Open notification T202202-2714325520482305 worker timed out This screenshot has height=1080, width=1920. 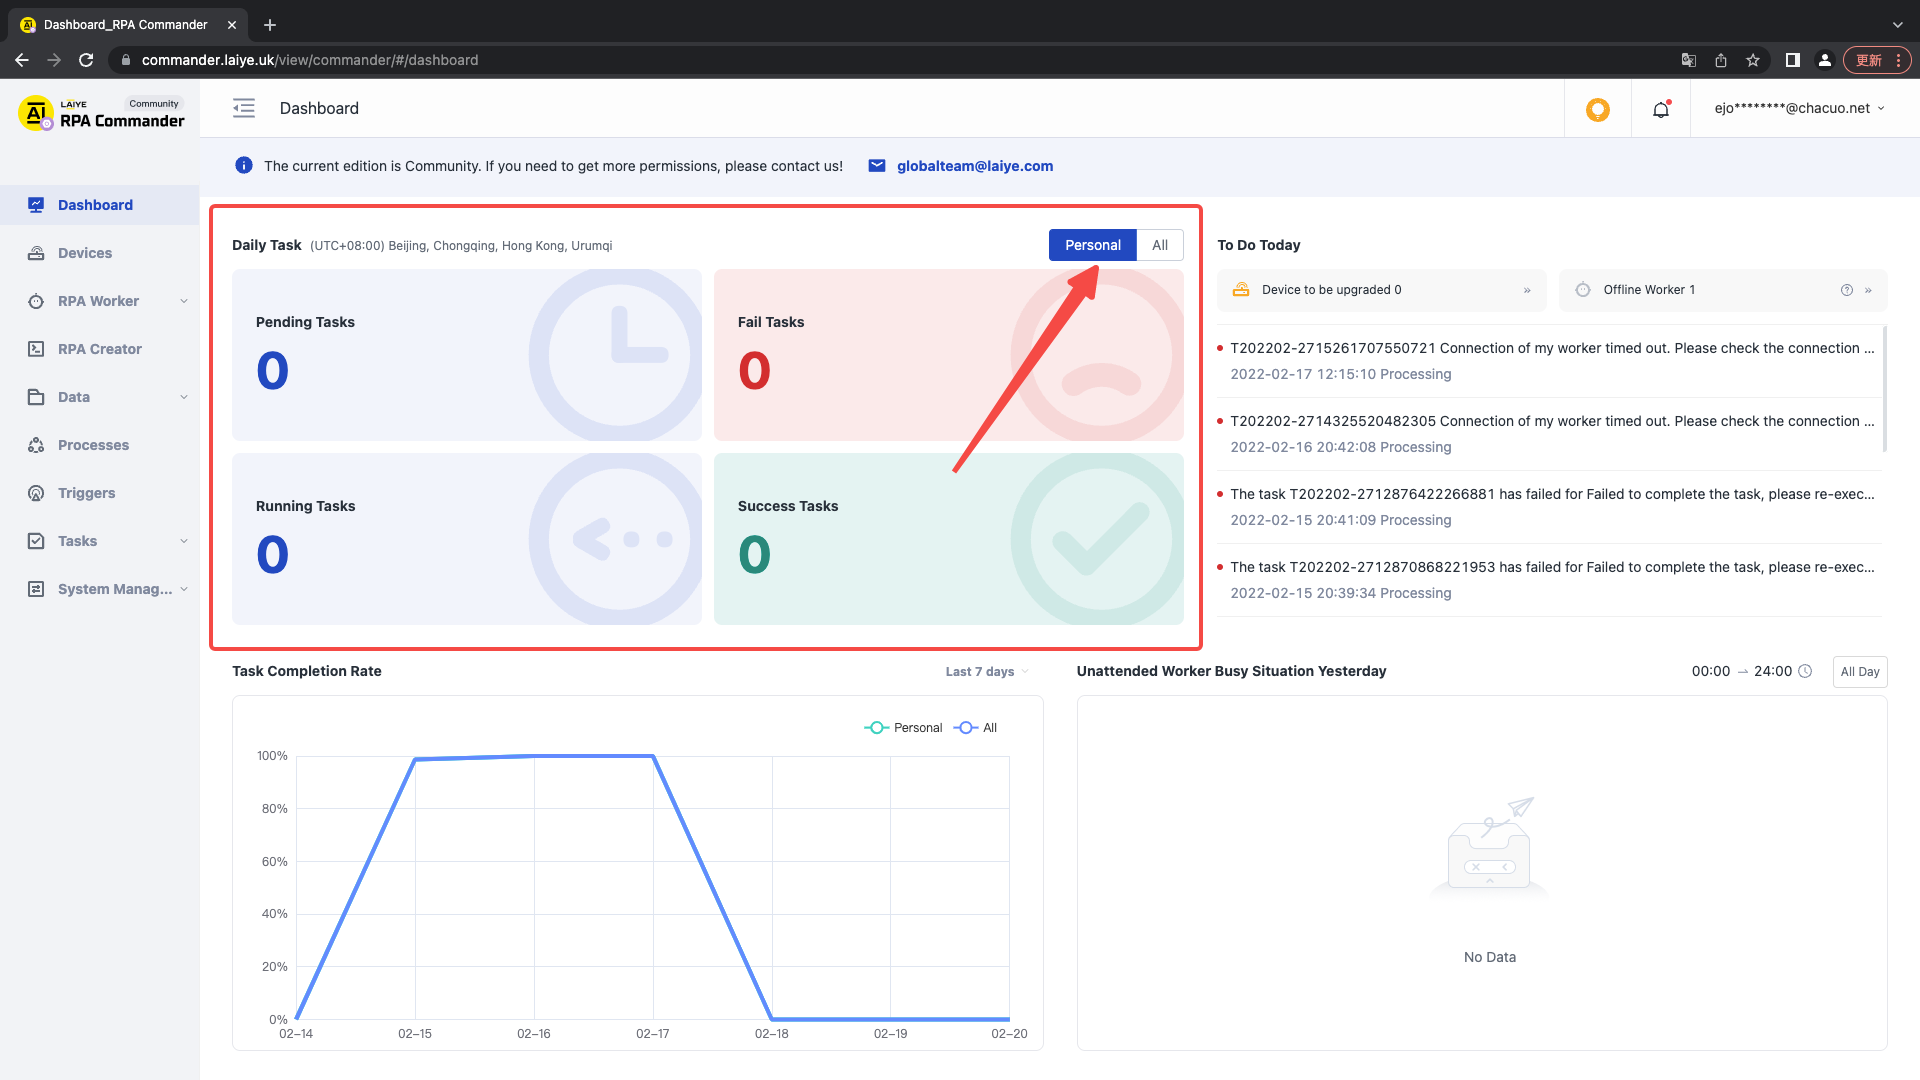(x=1550, y=434)
